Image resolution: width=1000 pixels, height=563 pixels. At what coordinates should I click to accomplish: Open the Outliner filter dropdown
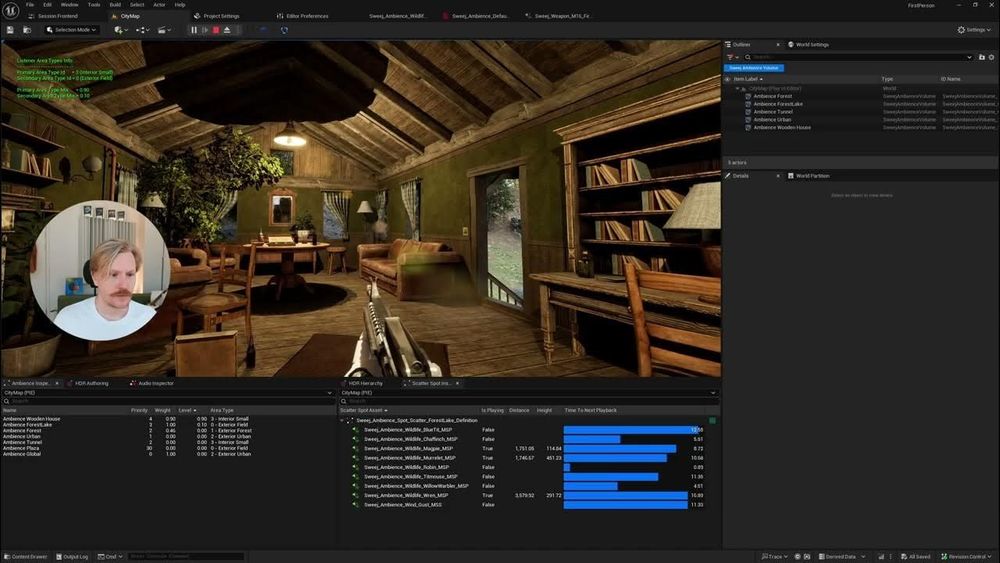coord(732,57)
